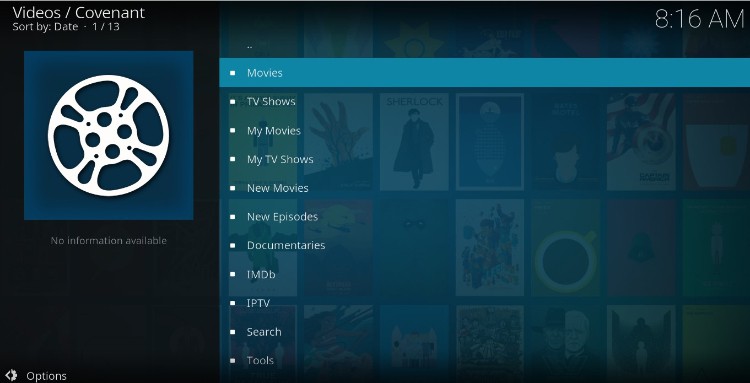Select My TV Shows entry
Screen dimensions: 750x383
click(485, 159)
